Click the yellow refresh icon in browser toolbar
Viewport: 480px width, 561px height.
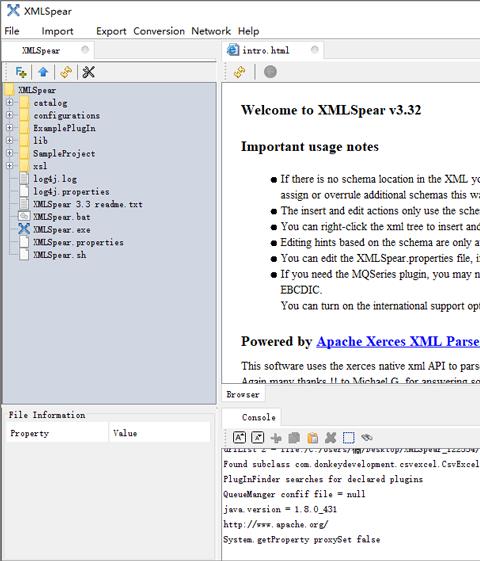click(240, 72)
